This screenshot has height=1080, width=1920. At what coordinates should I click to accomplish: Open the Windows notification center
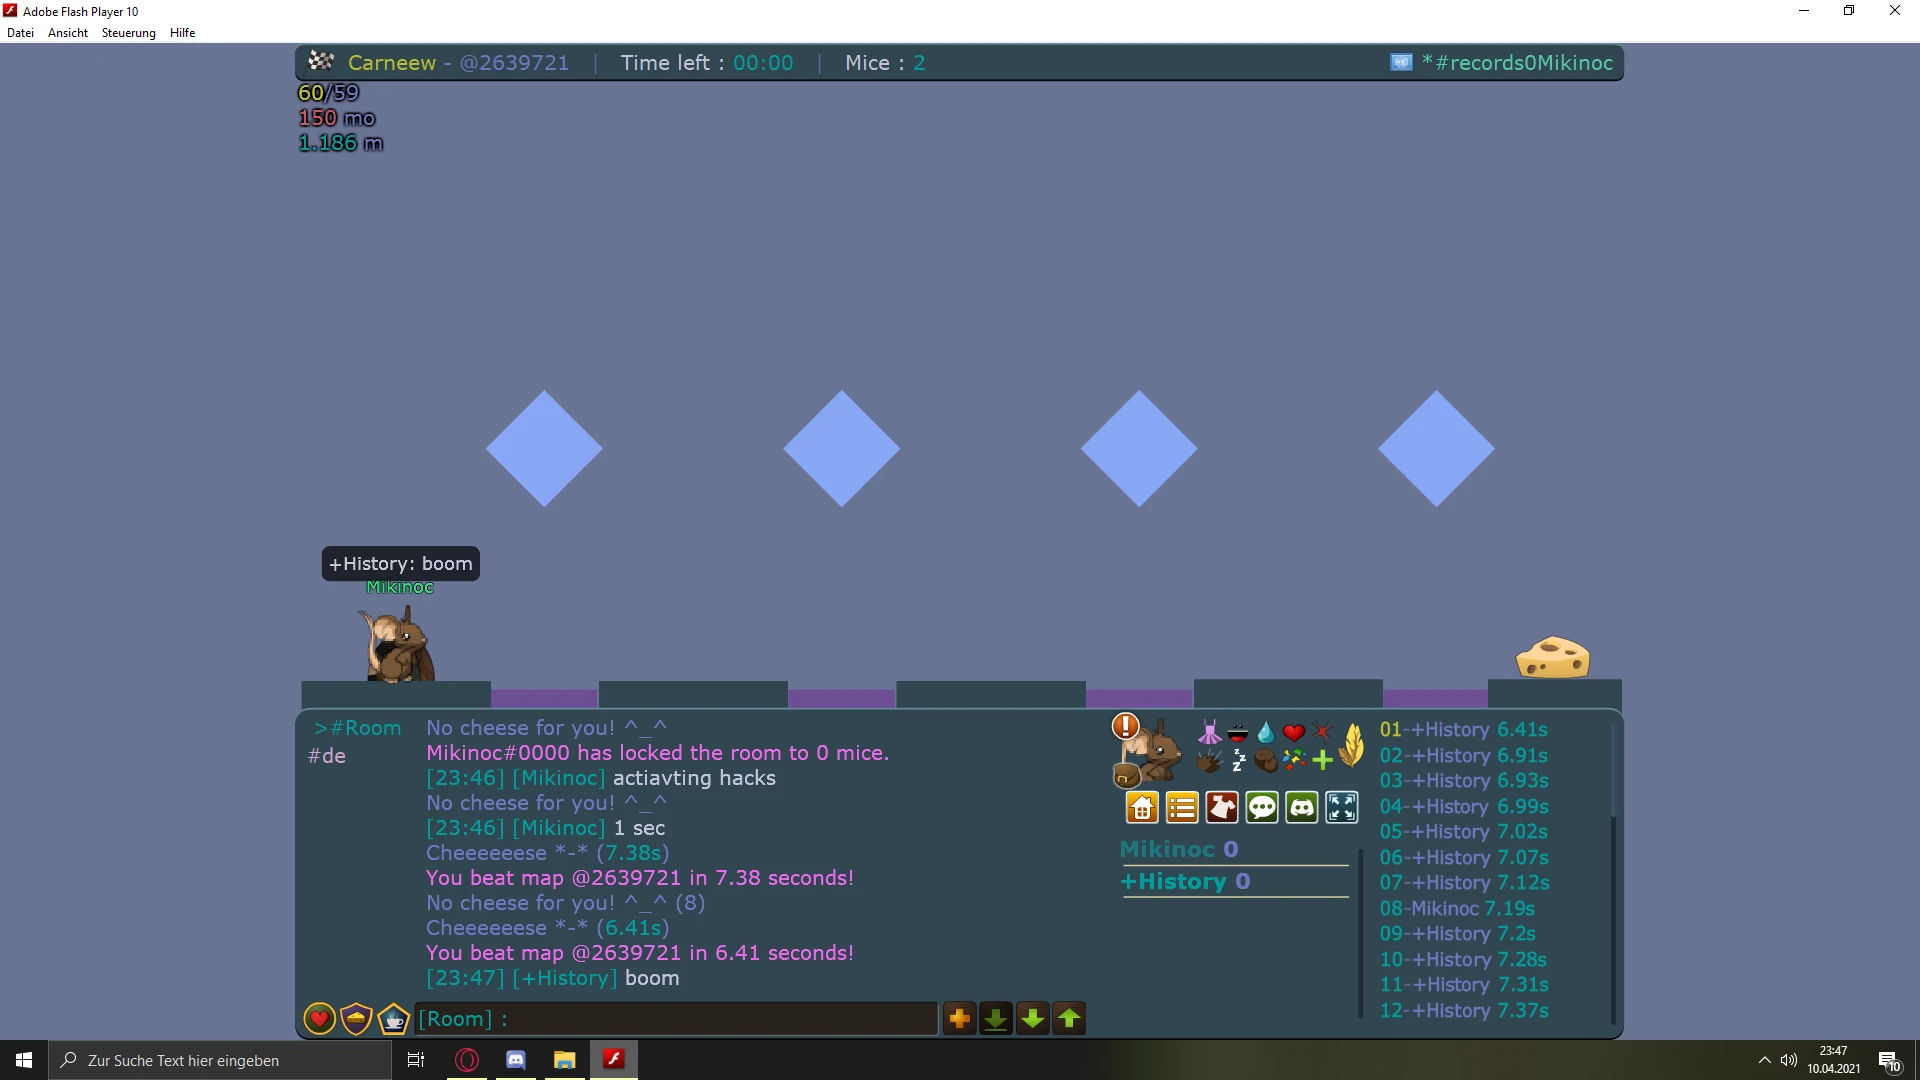pos(1890,1060)
